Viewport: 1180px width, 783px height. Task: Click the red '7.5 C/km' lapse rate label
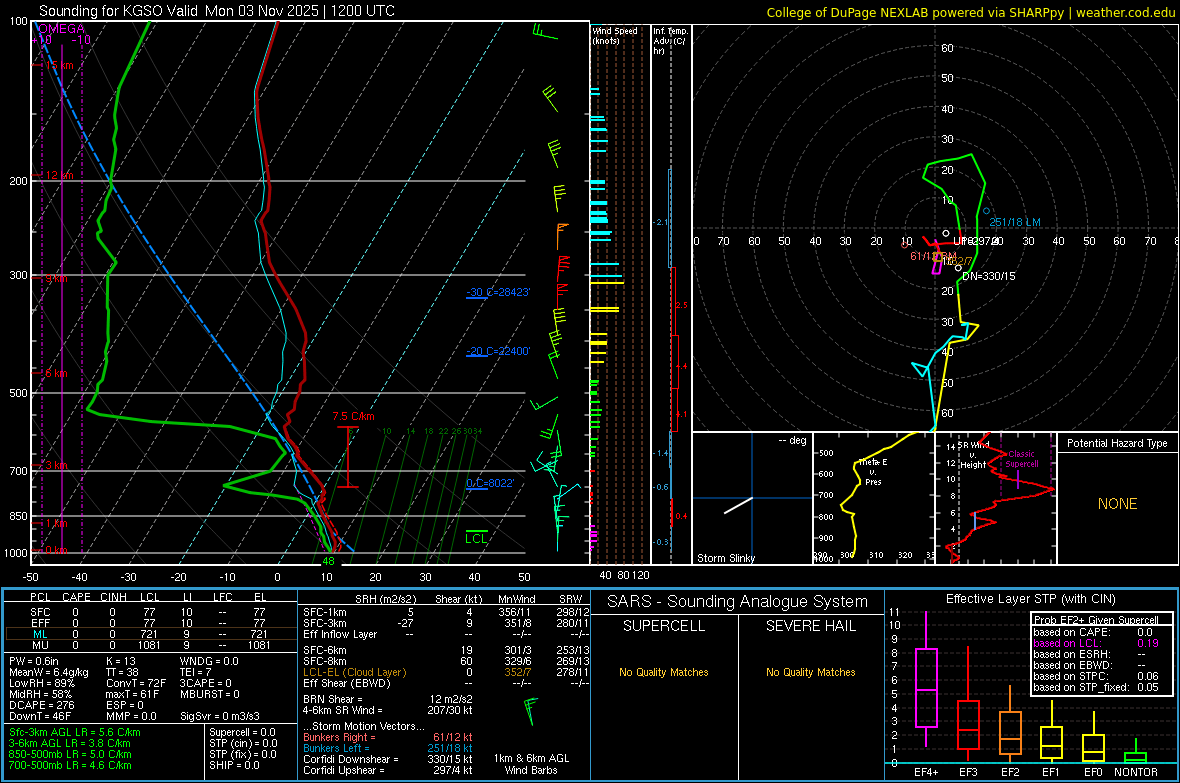(354, 416)
